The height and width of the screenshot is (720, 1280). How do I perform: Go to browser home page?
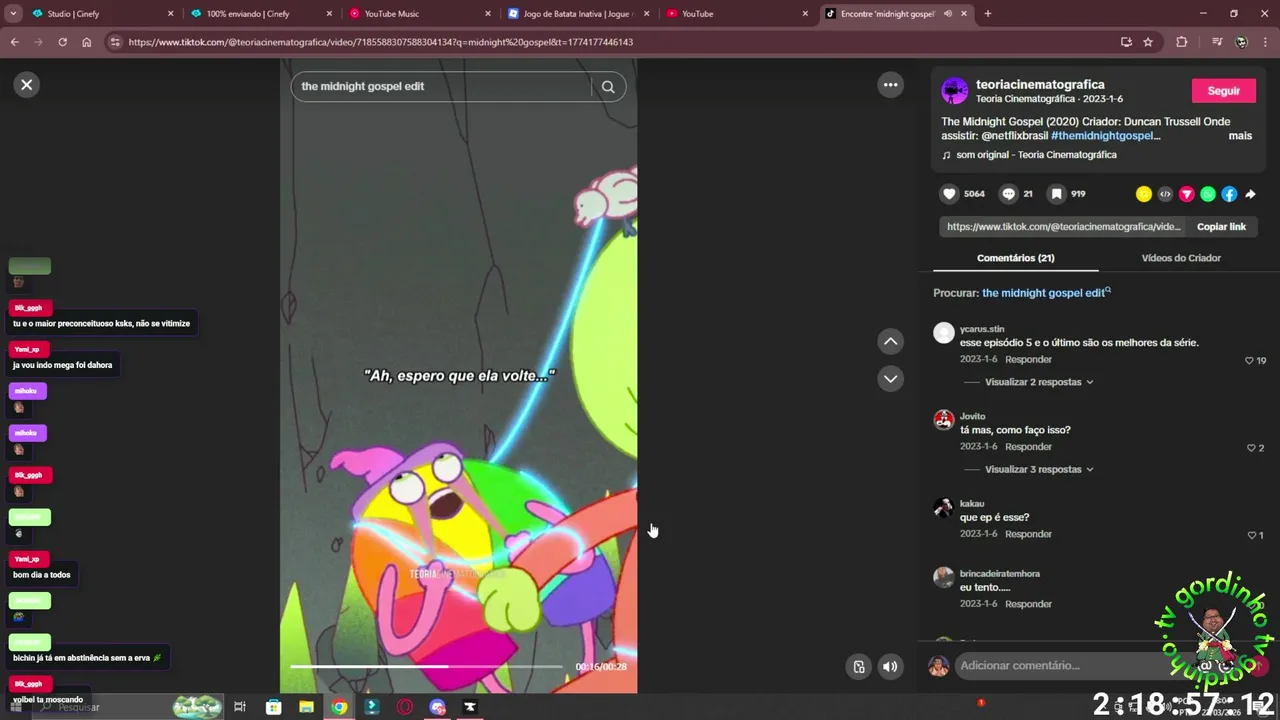(86, 42)
